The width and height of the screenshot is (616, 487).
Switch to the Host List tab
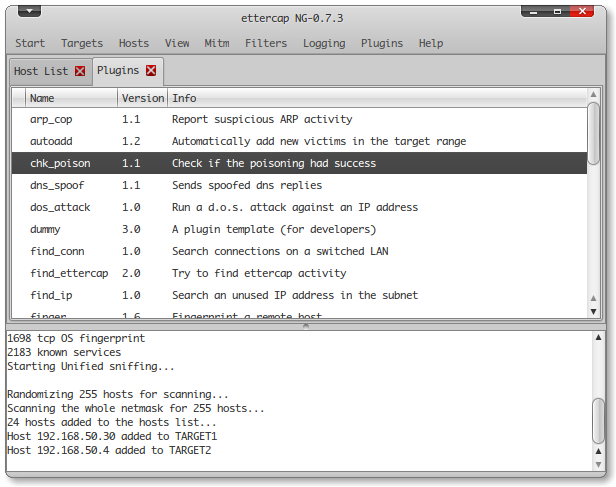[x=41, y=71]
